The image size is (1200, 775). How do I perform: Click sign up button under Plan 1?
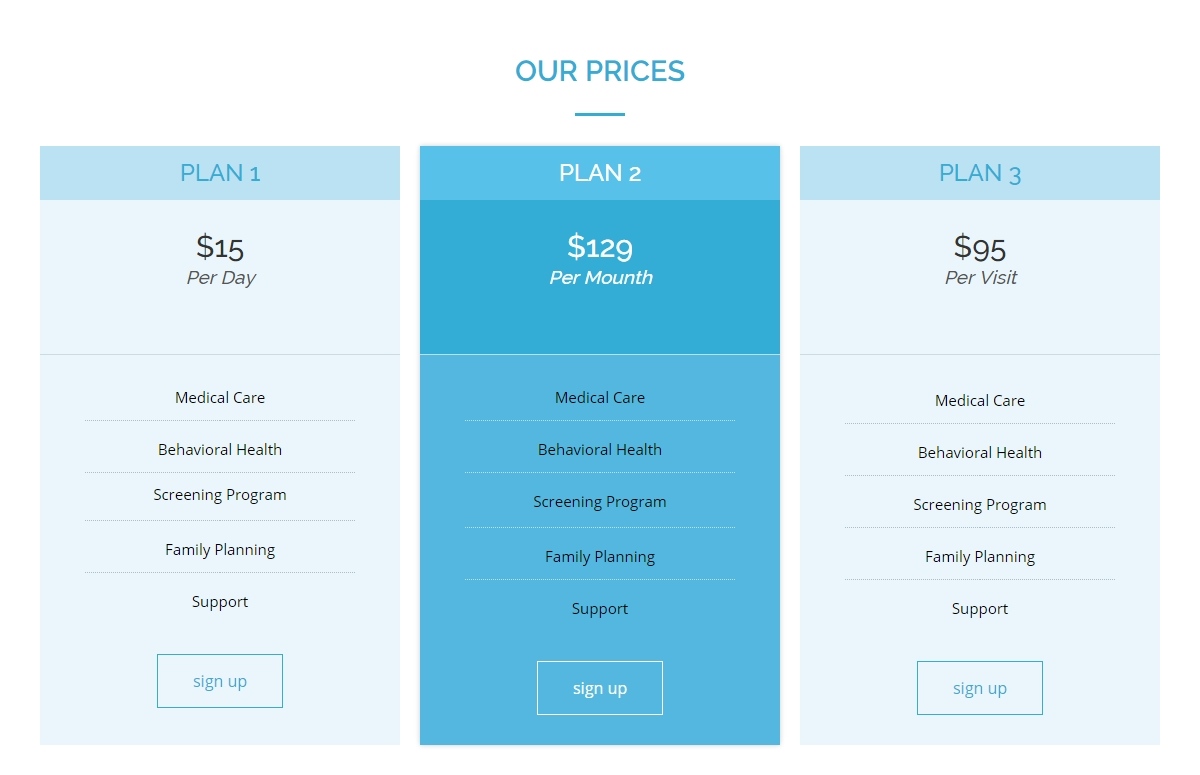(x=220, y=681)
